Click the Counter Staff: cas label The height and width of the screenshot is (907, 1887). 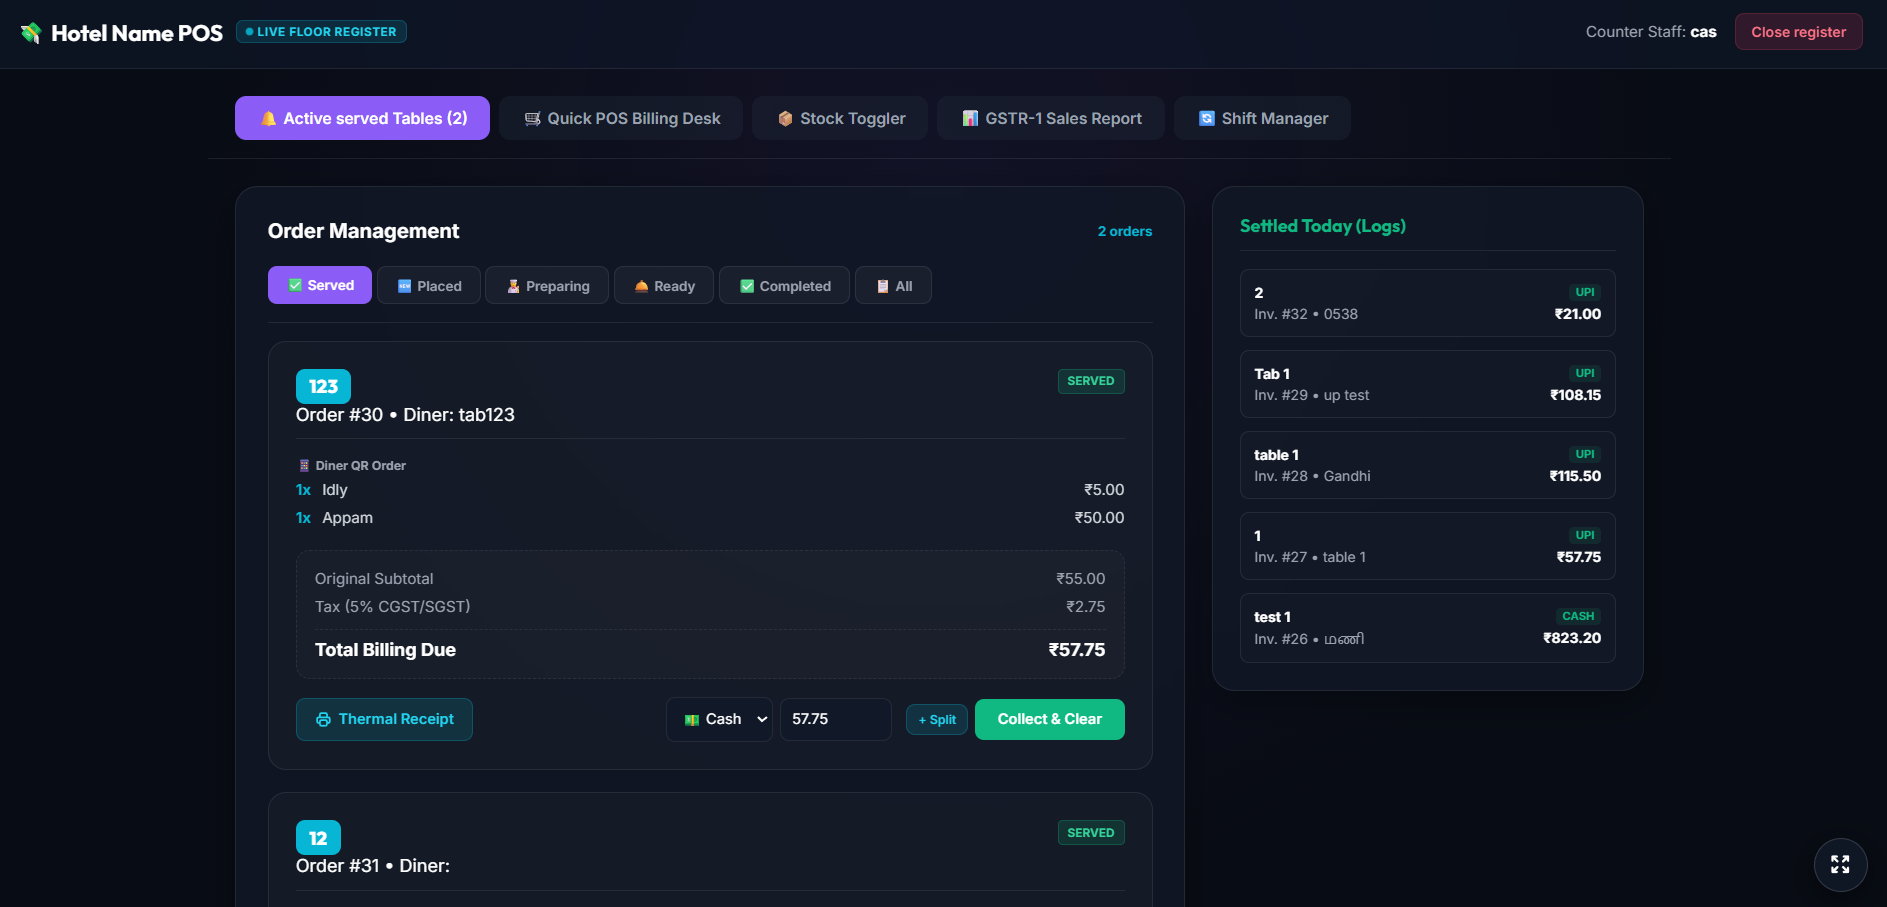1651,32
